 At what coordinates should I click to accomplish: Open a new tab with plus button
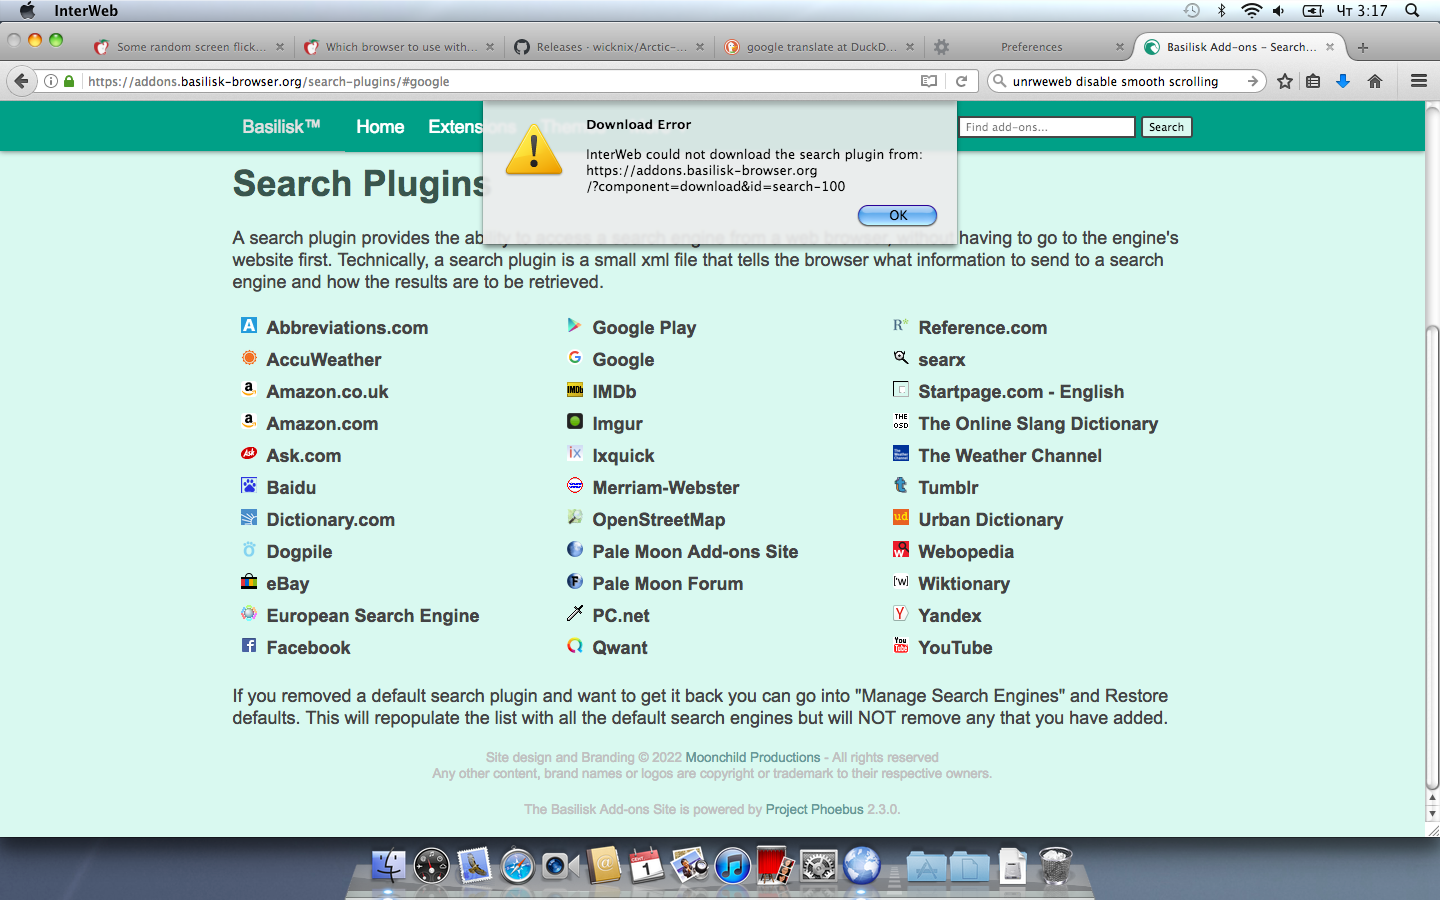point(1362,47)
